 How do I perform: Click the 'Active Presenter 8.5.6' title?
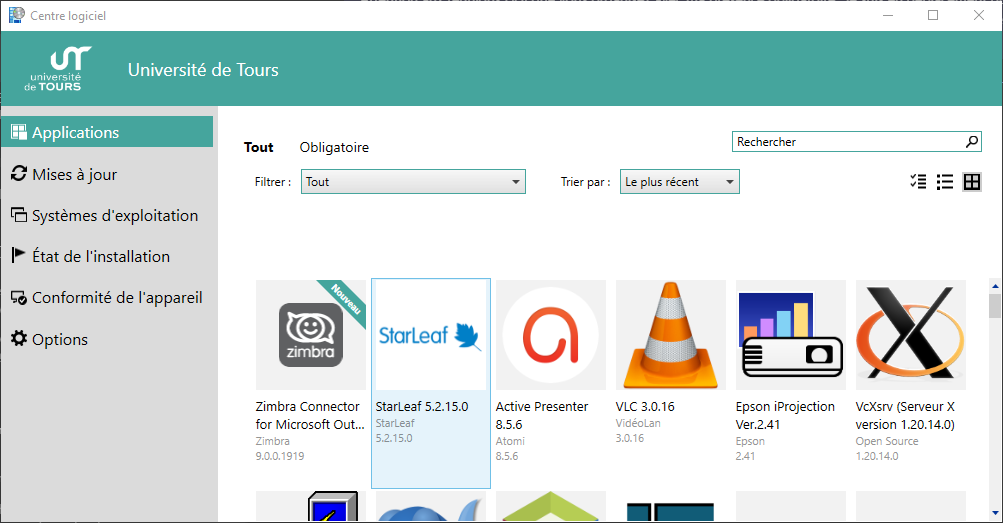coord(542,416)
